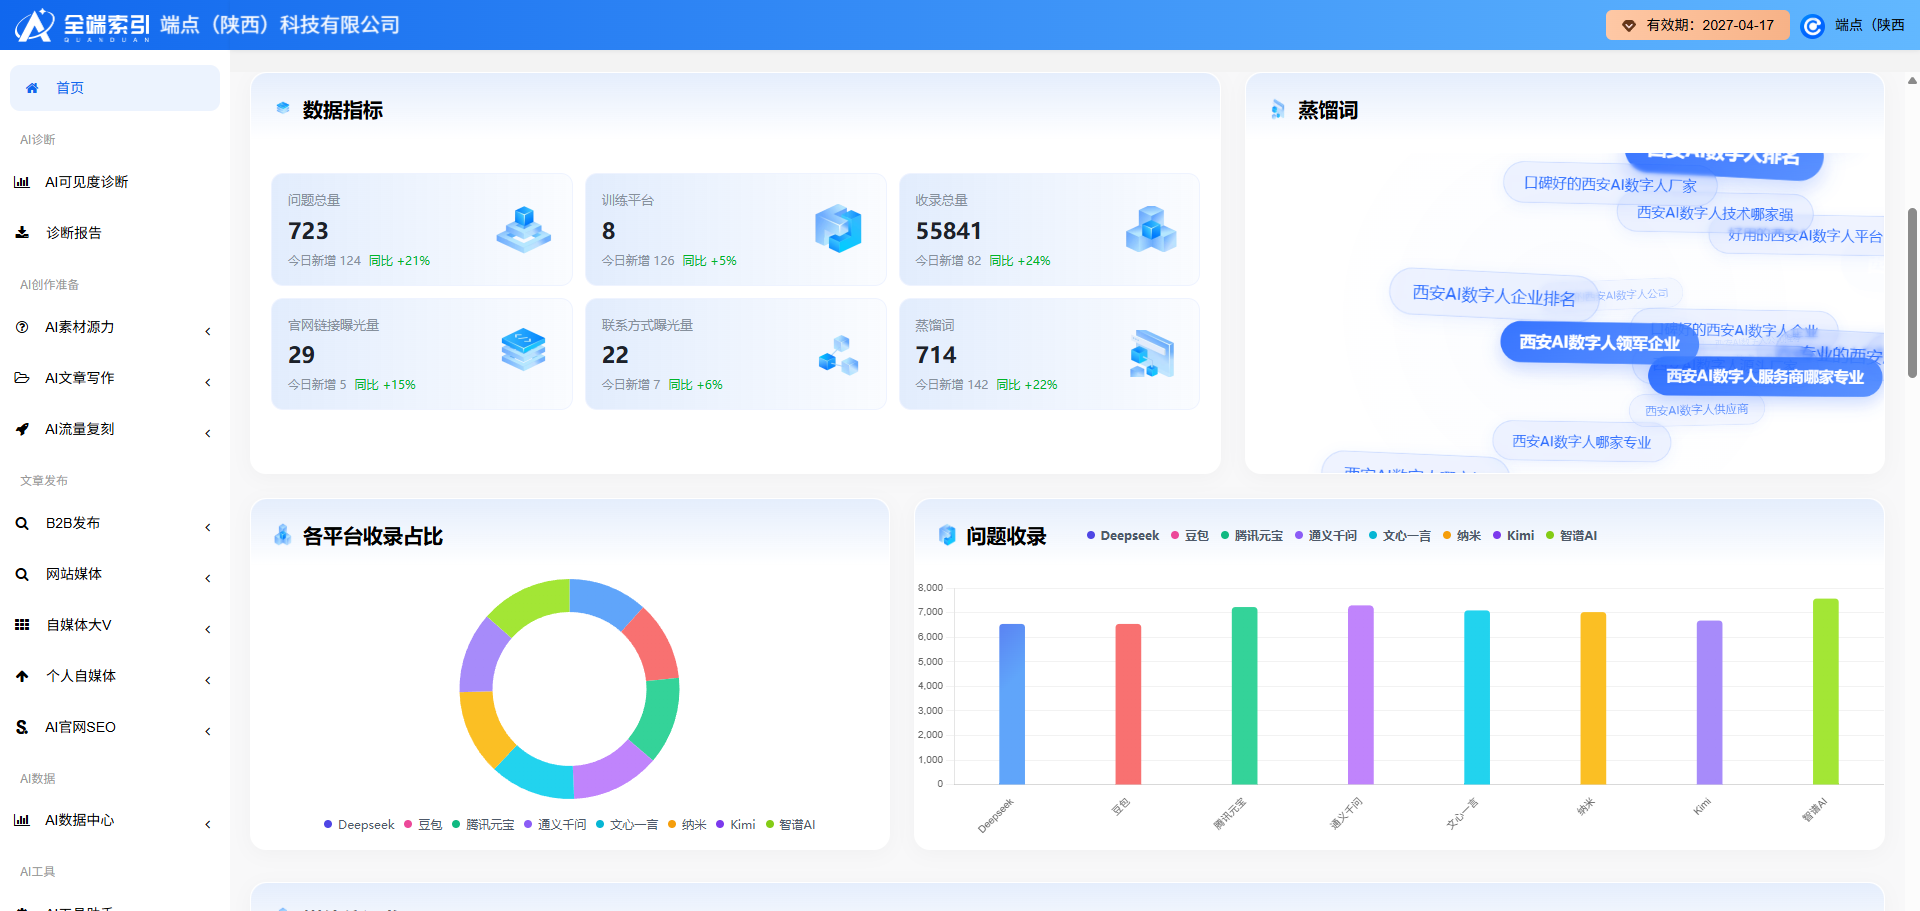Toggle Kimi in the 各平台收录占比 legend
The width and height of the screenshot is (1920, 911).
[x=736, y=825]
